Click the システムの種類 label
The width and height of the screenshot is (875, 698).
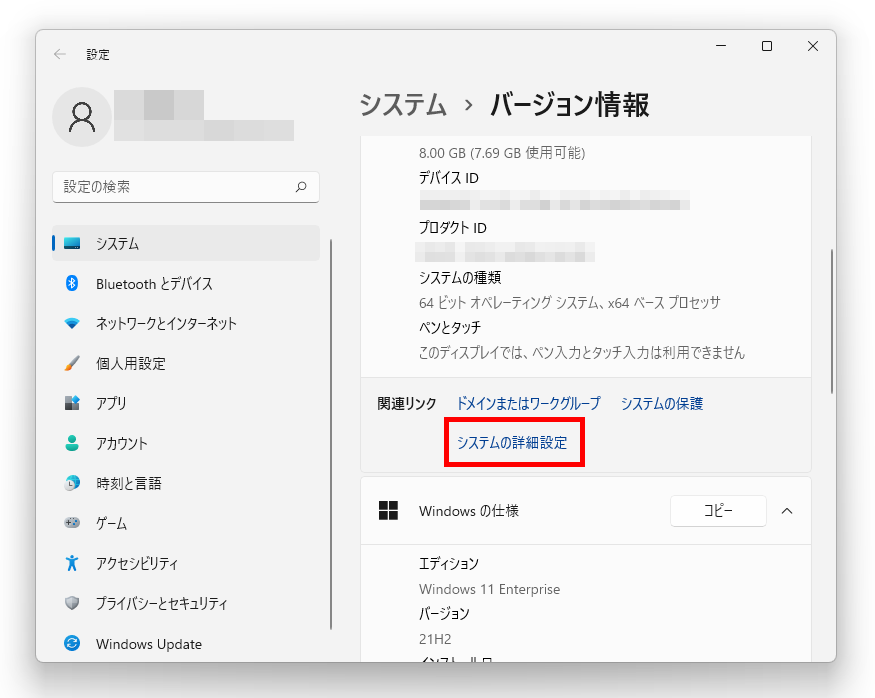point(460,277)
